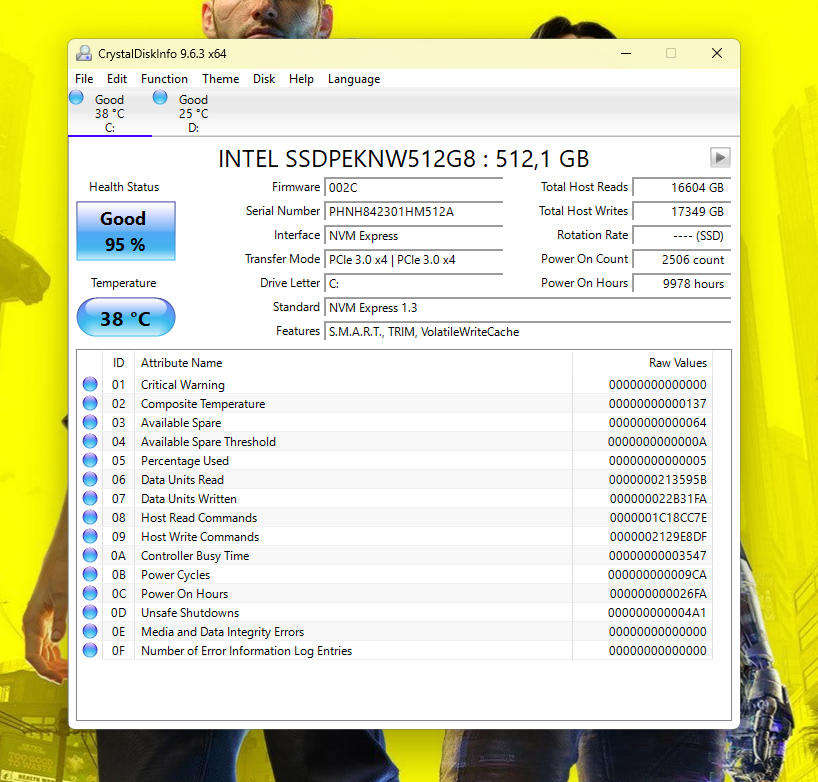Viewport: 818px width, 782px height.
Task: Click the CrystalDiskInfo app icon in title bar
Action: coord(84,54)
